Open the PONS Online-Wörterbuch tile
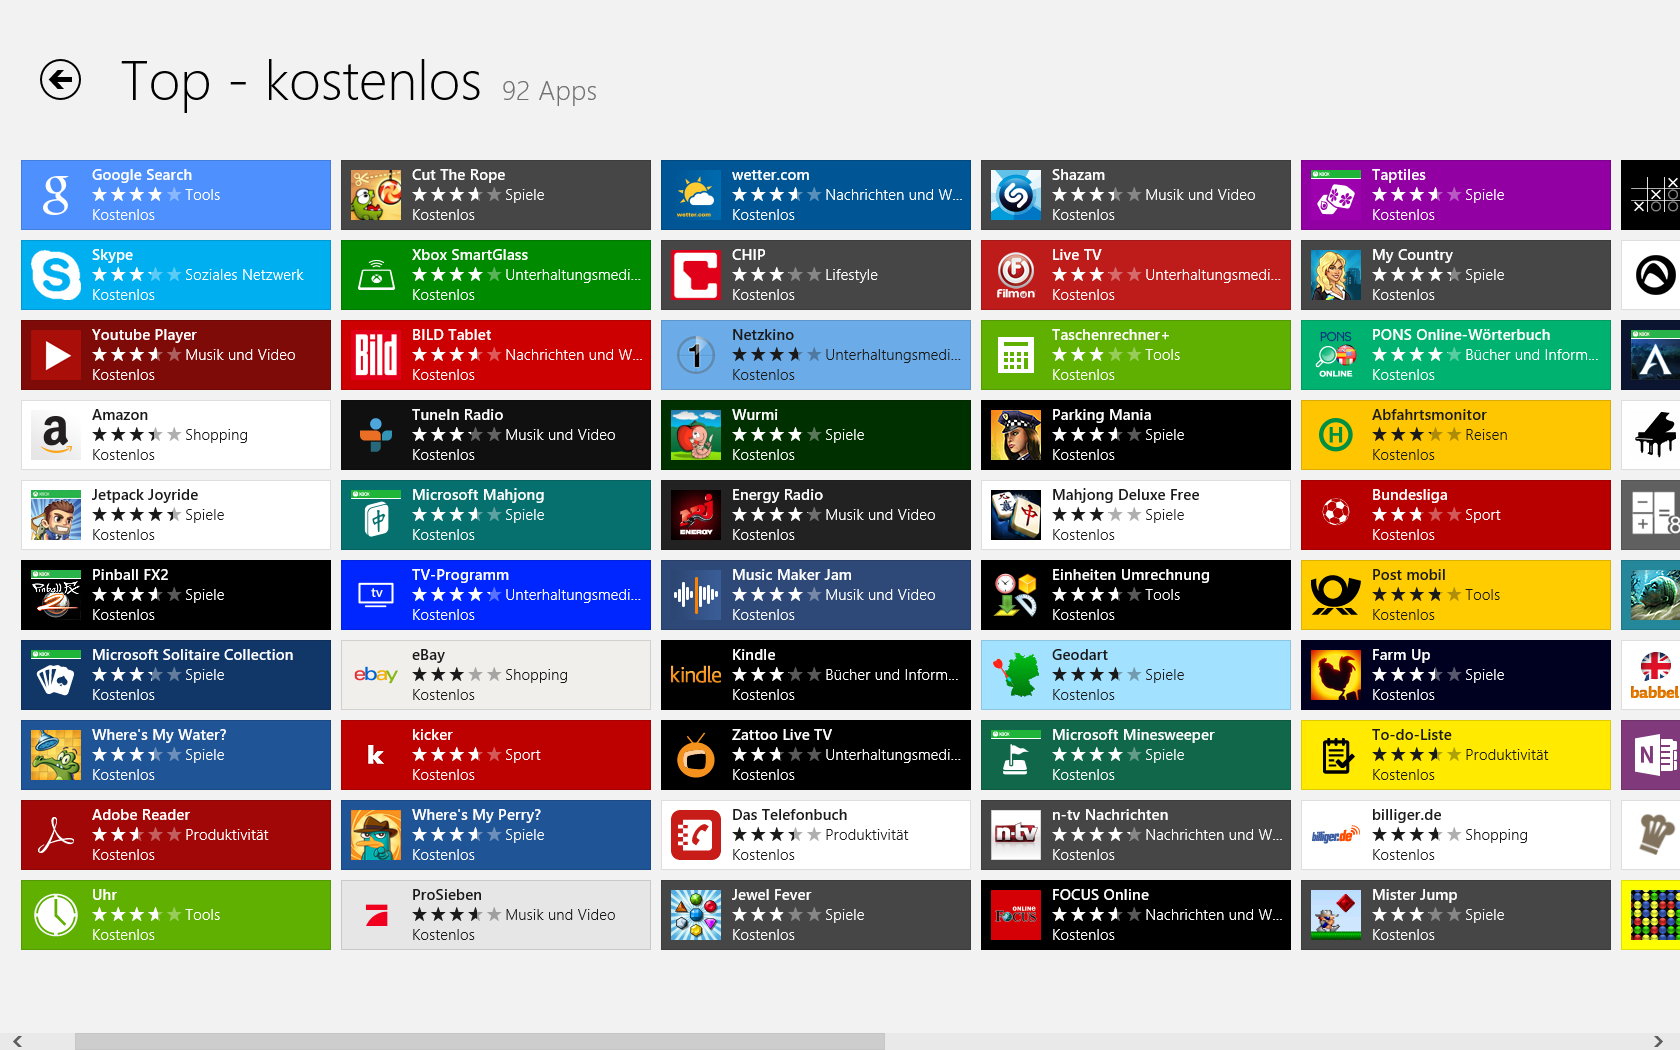The width and height of the screenshot is (1680, 1050). click(1456, 355)
